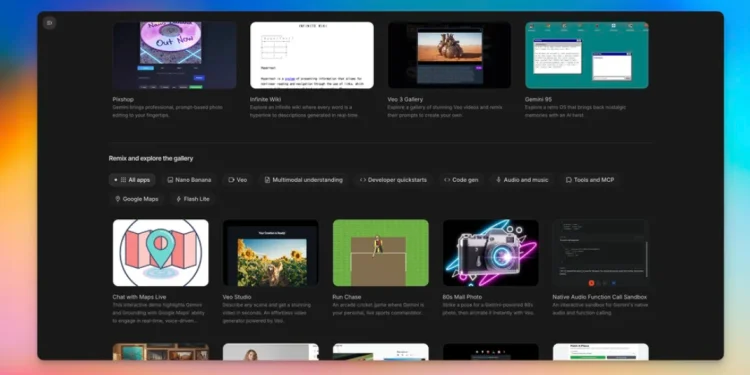The image size is (750, 375).
Task: Filter gallery by Flash Lite
Action: [x=192, y=199]
